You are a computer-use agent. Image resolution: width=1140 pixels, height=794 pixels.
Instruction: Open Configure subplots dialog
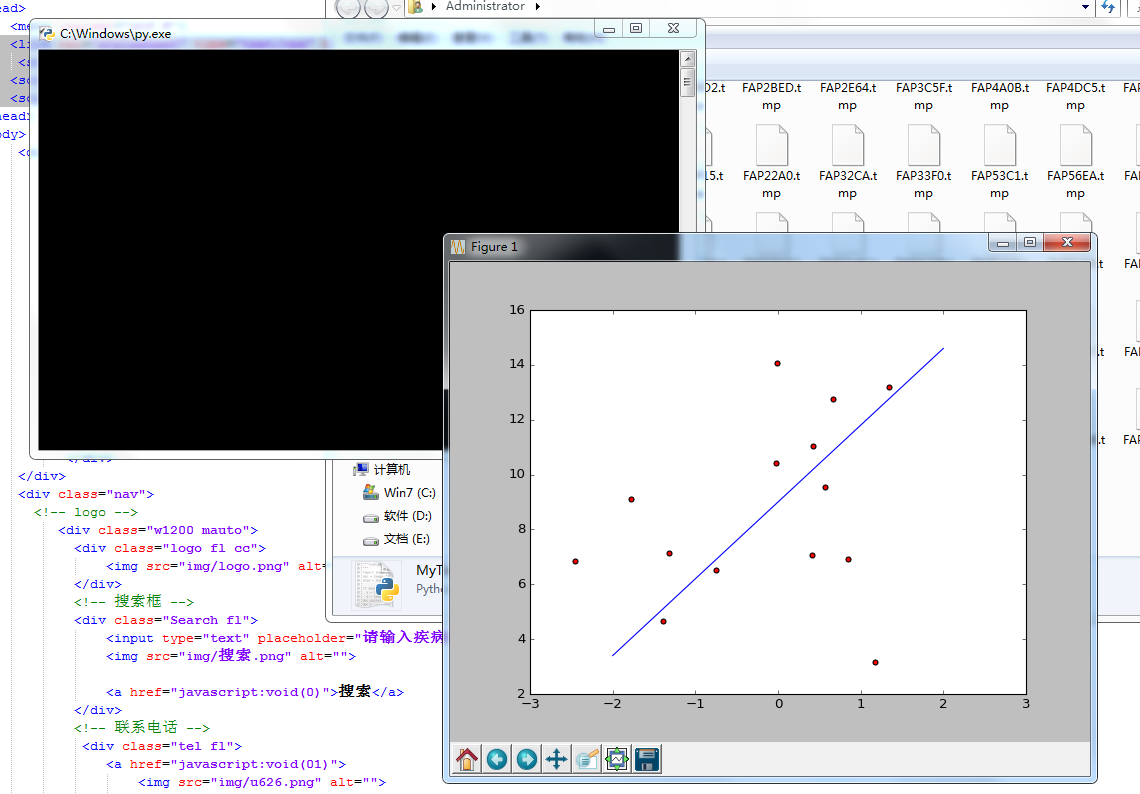[x=617, y=760]
